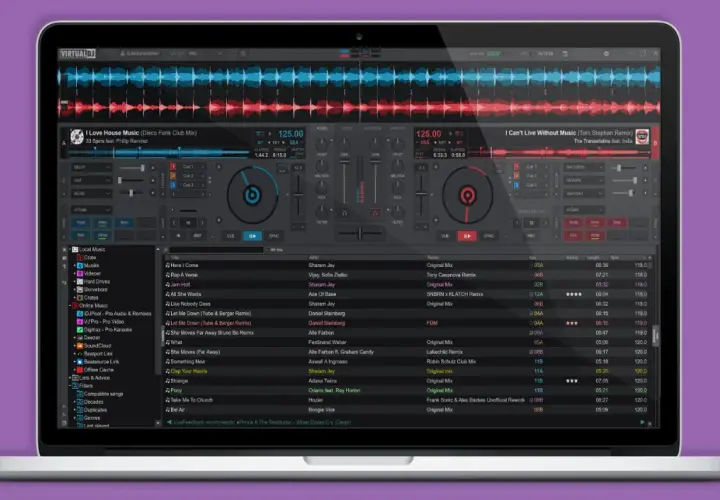720x500 pixels.
Task: Open the first effect dropdown on right deck
Action: click(584, 168)
